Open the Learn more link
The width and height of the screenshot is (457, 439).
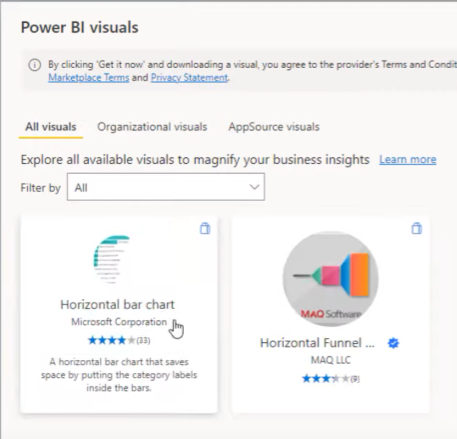pos(408,160)
